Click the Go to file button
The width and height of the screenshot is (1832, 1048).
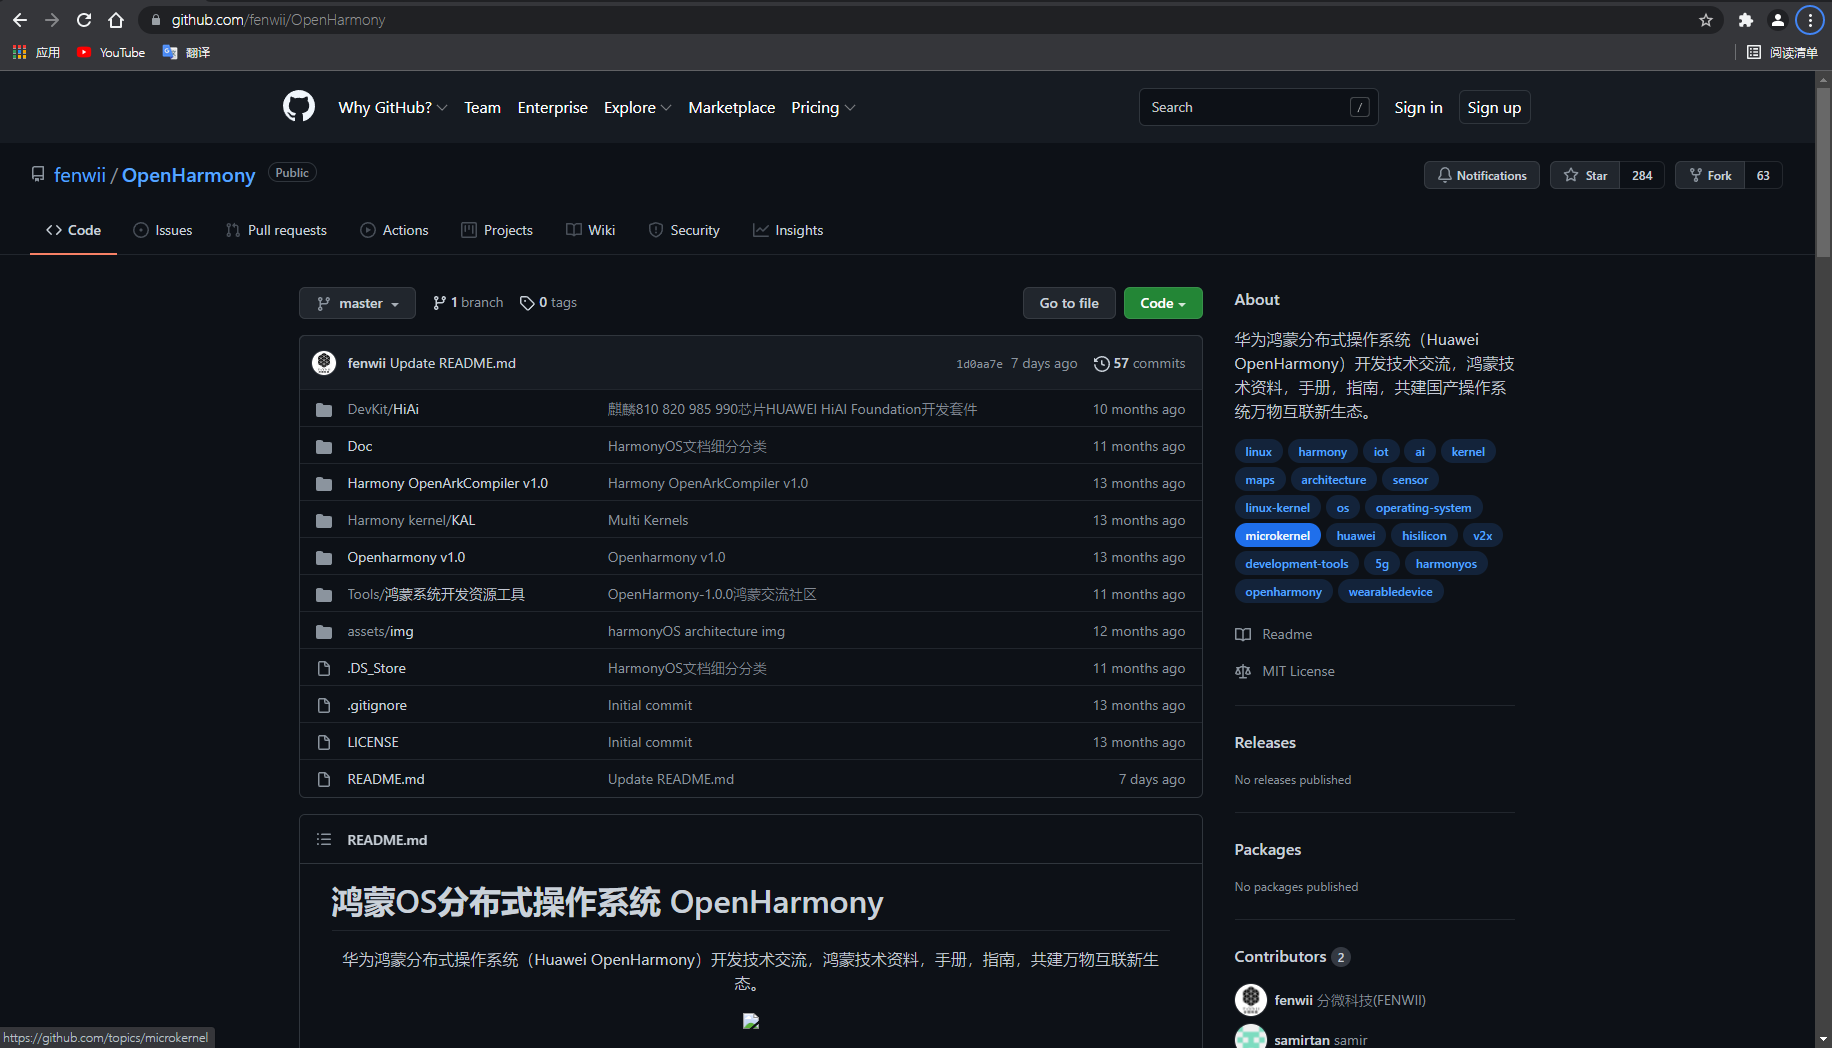point(1069,303)
